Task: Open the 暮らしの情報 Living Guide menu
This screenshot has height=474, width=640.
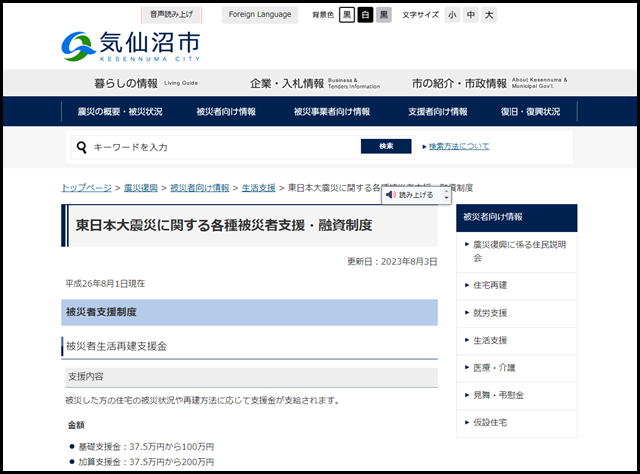Action: 140,83
